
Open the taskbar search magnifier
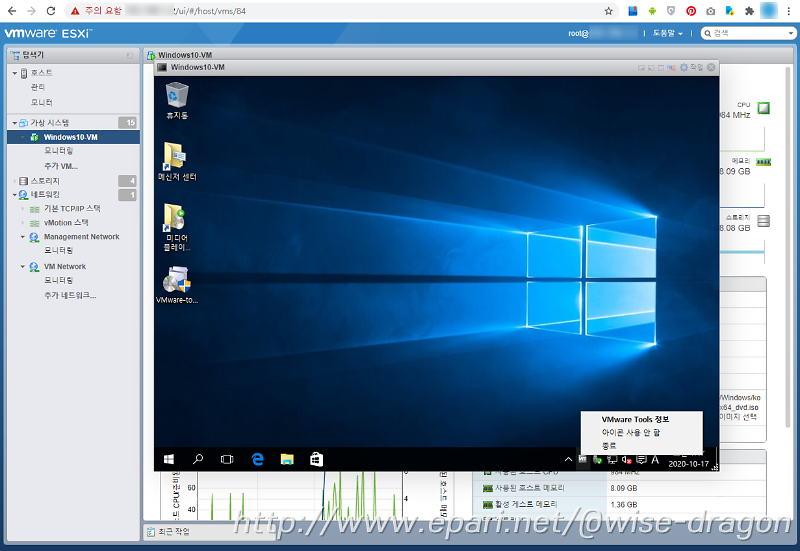coord(198,460)
